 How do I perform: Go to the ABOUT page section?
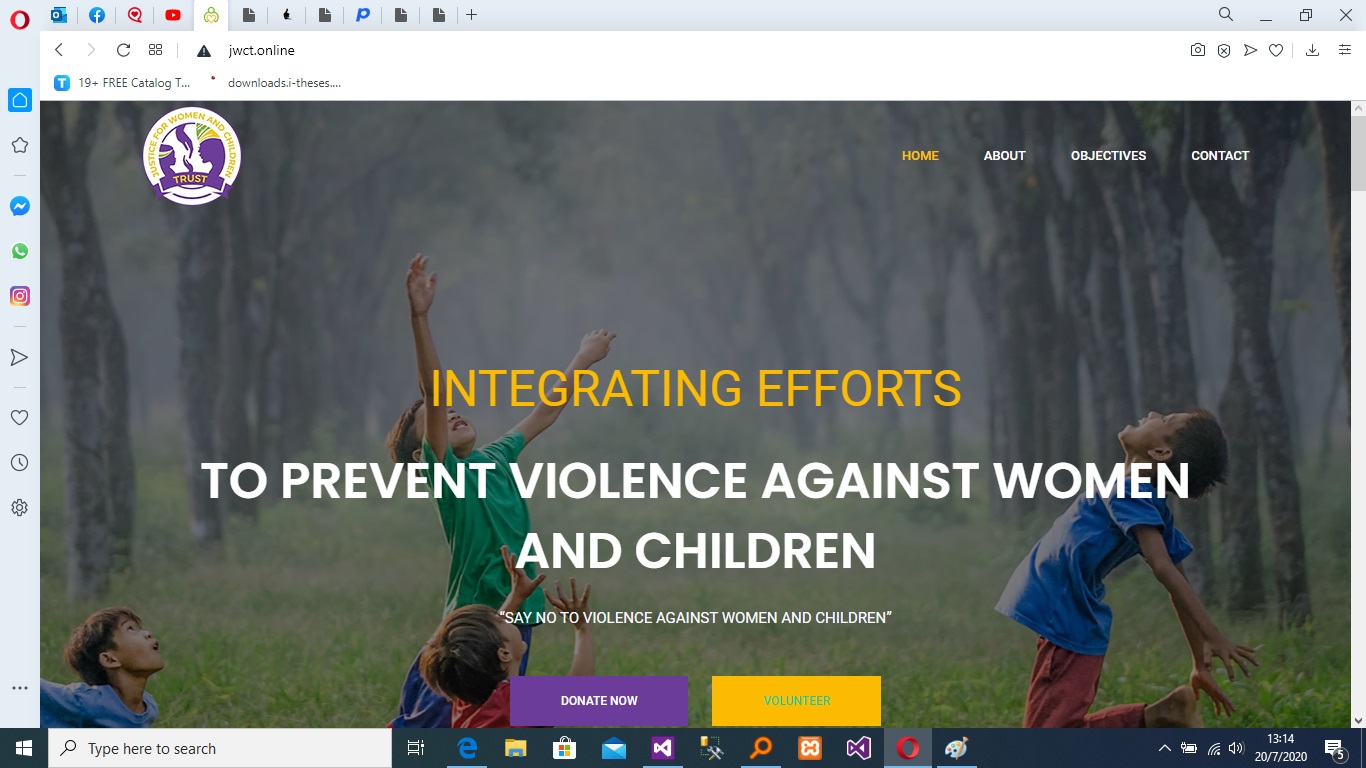(1004, 156)
